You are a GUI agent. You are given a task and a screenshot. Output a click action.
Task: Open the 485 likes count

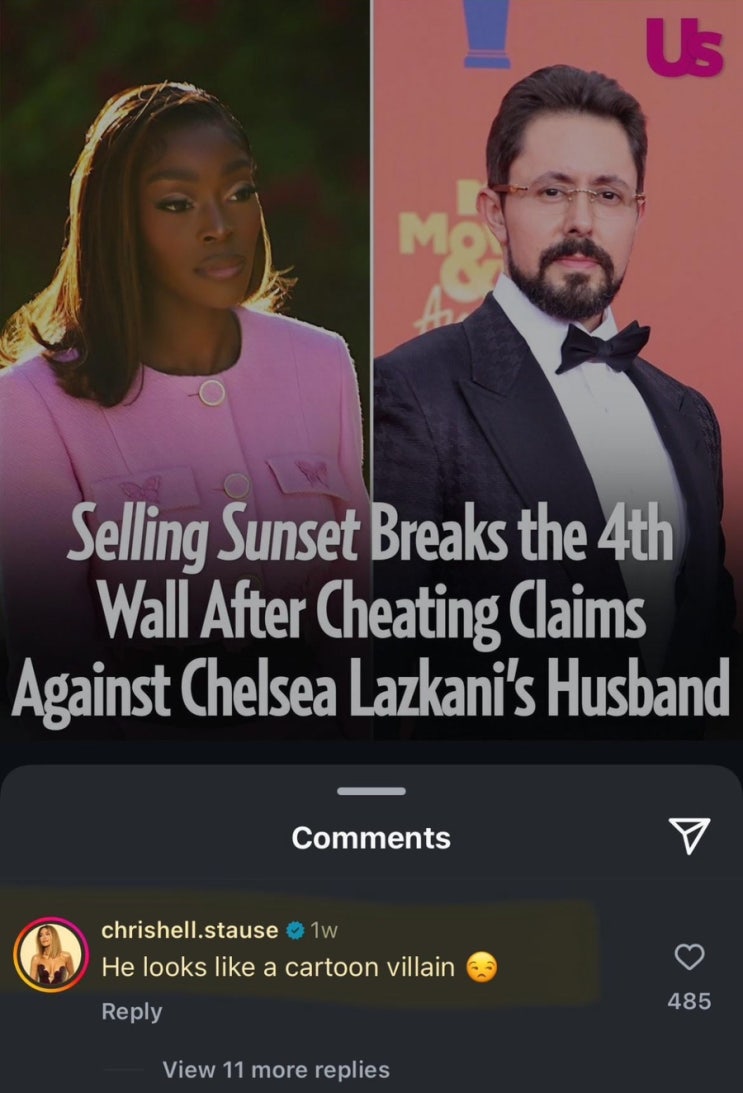pos(689,1001)
